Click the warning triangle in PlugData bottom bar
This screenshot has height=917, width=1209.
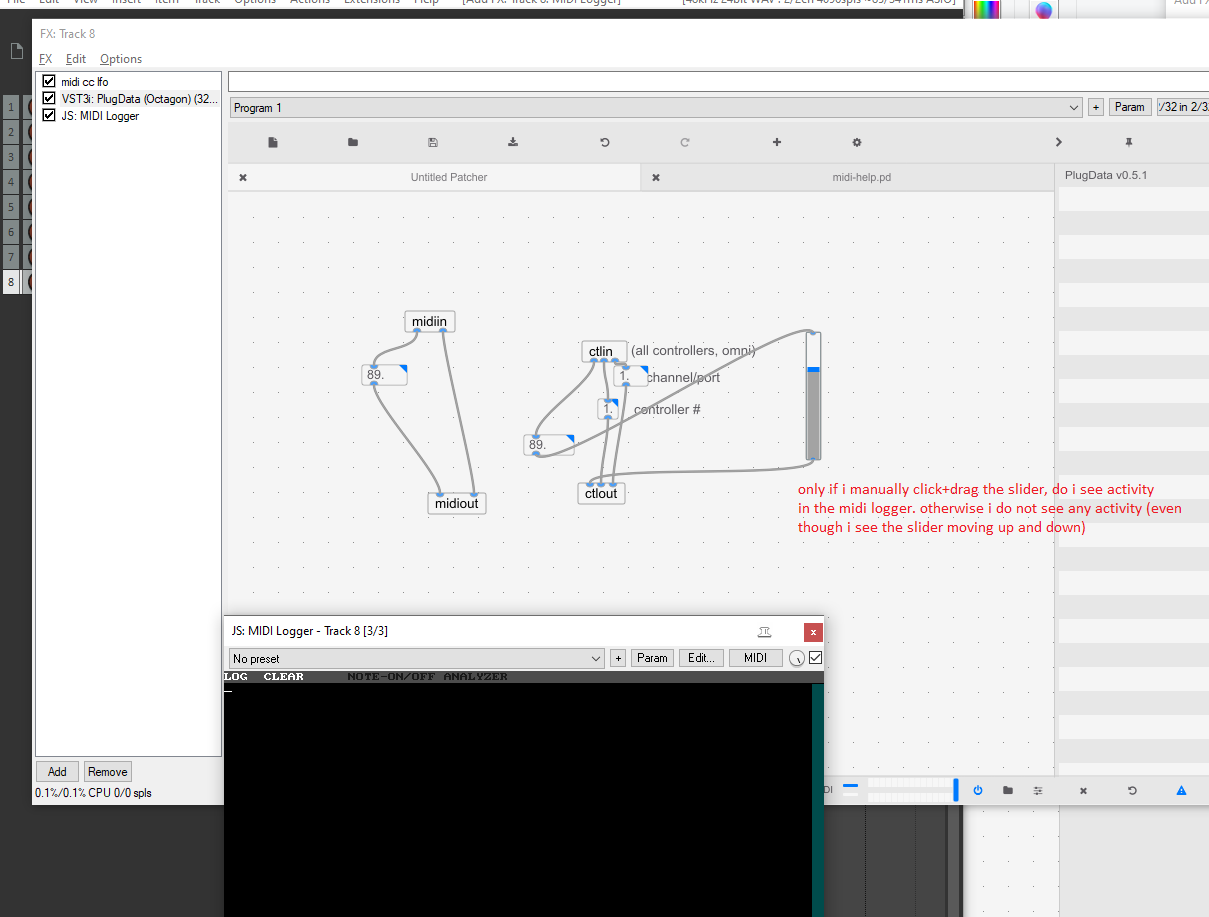pyautogui.click(x=1180, y=790)
